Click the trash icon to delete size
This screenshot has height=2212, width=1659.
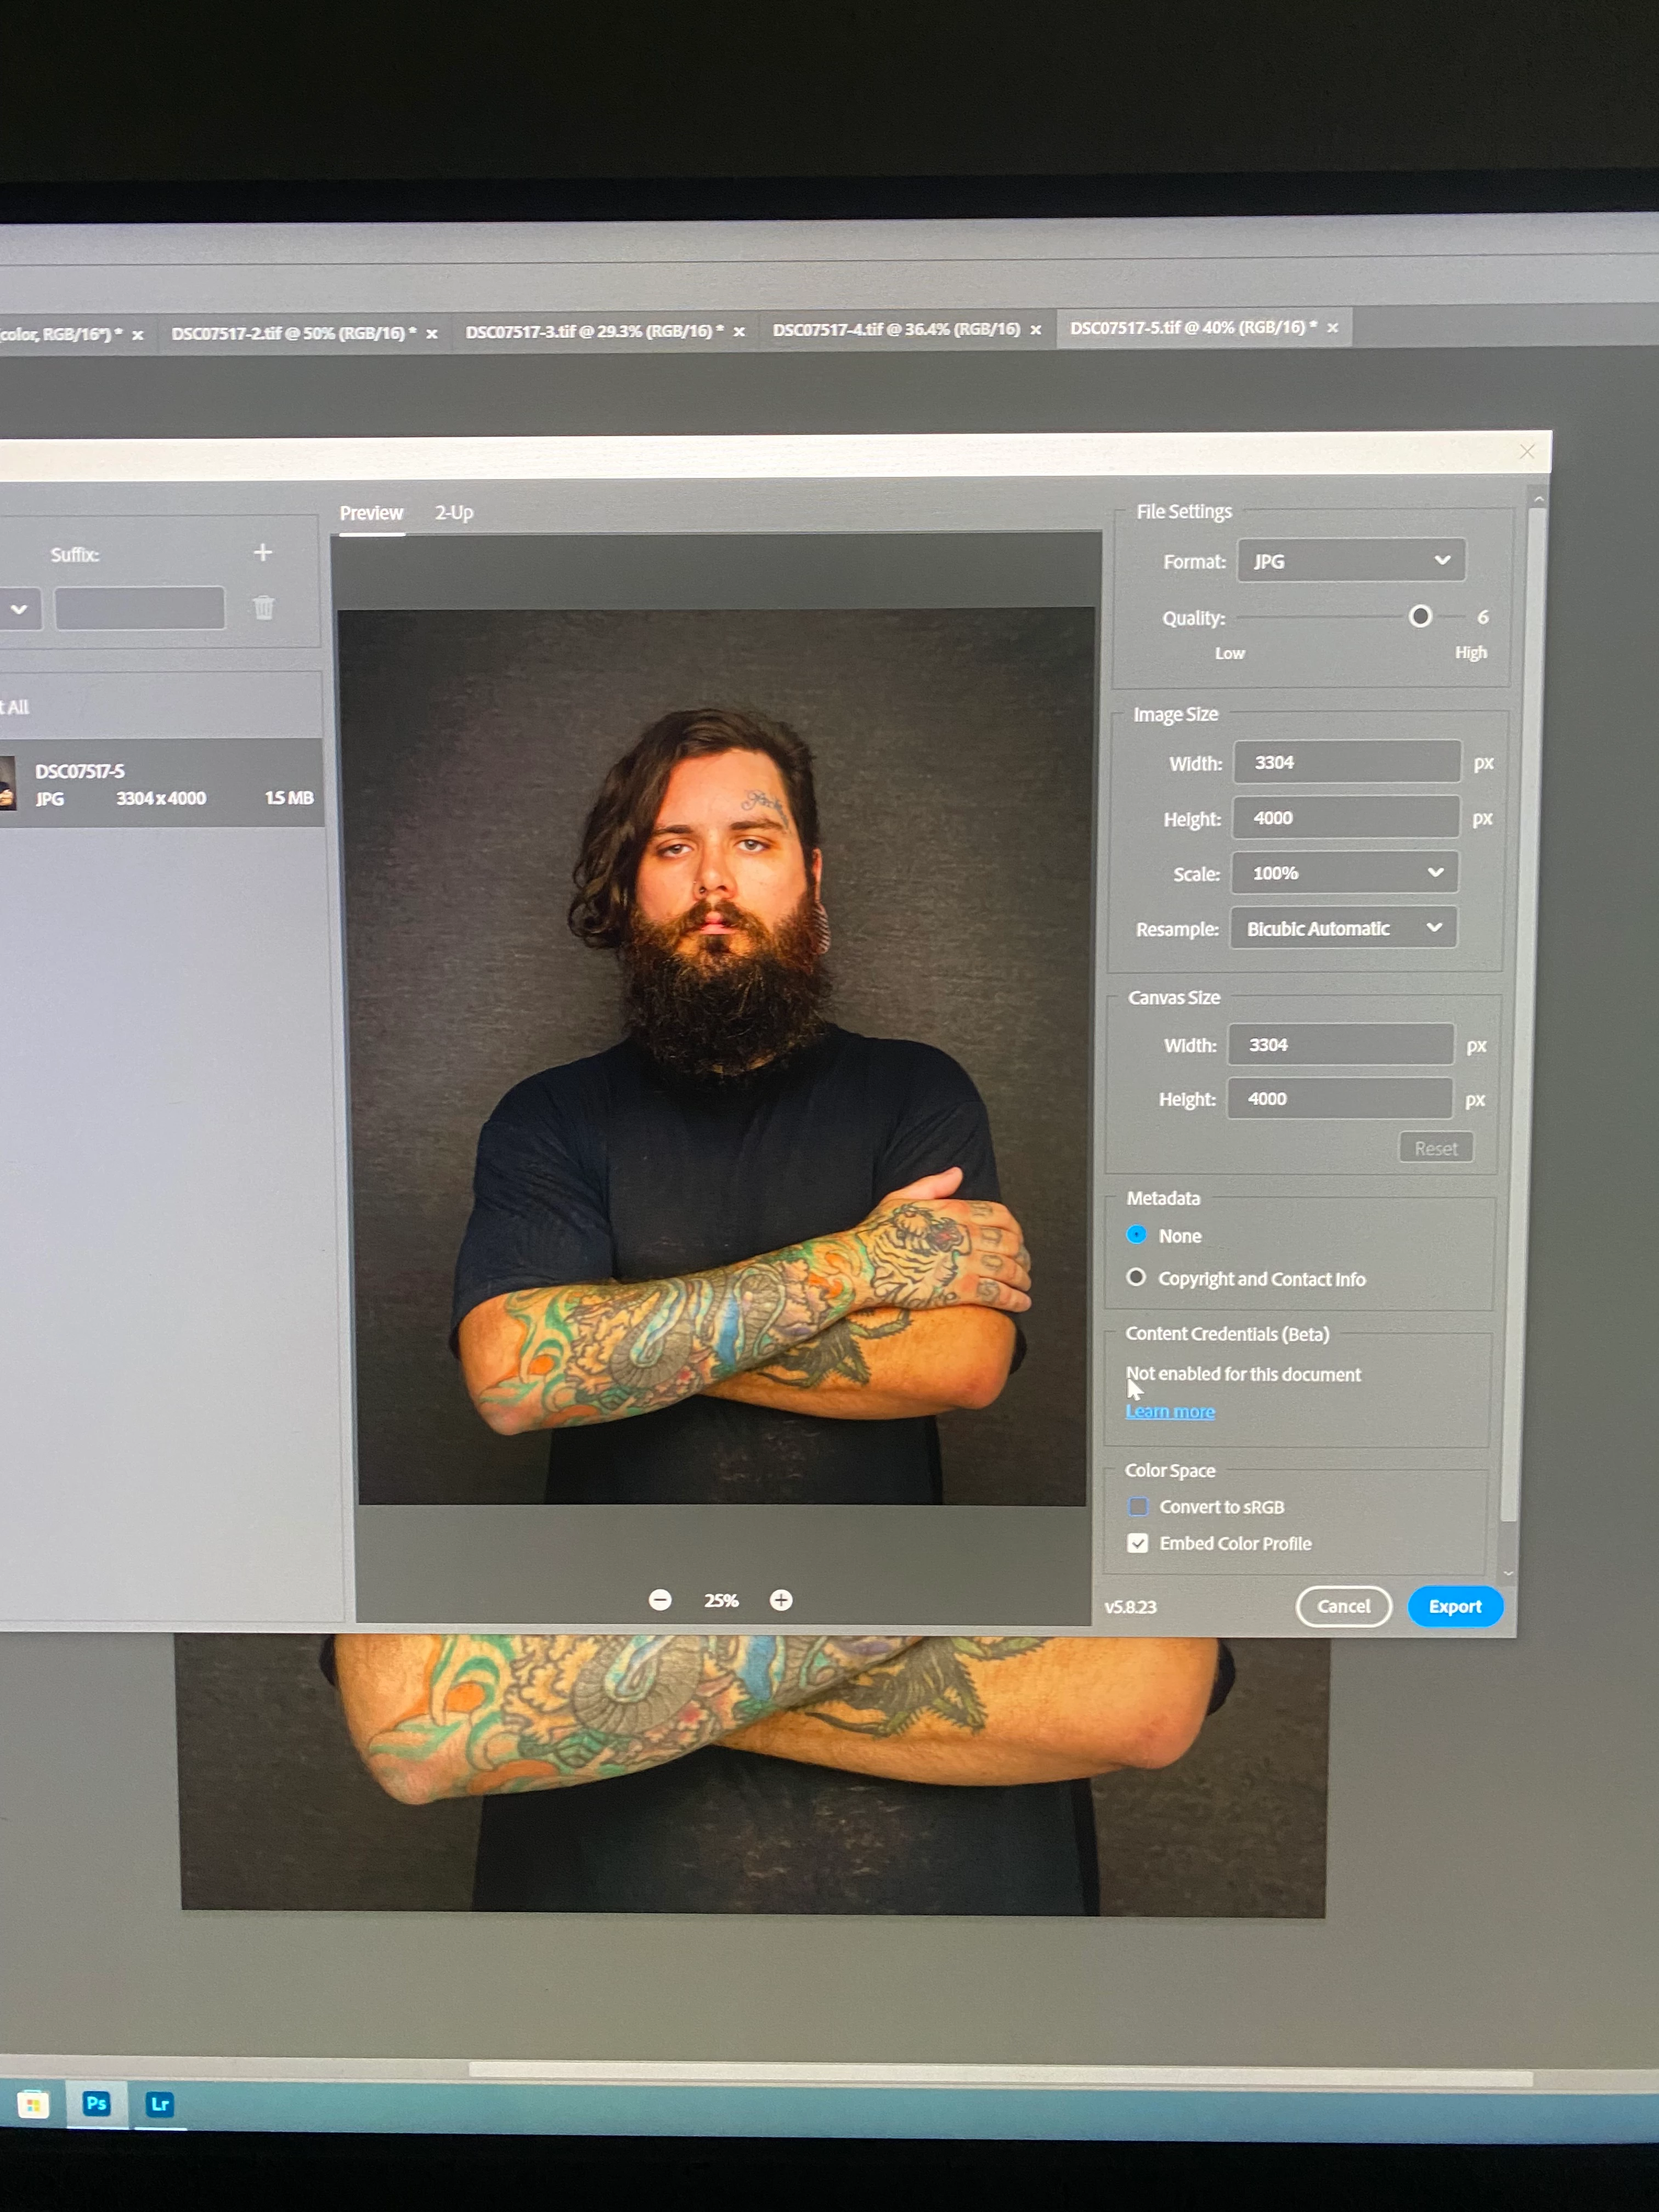point(264,608)
